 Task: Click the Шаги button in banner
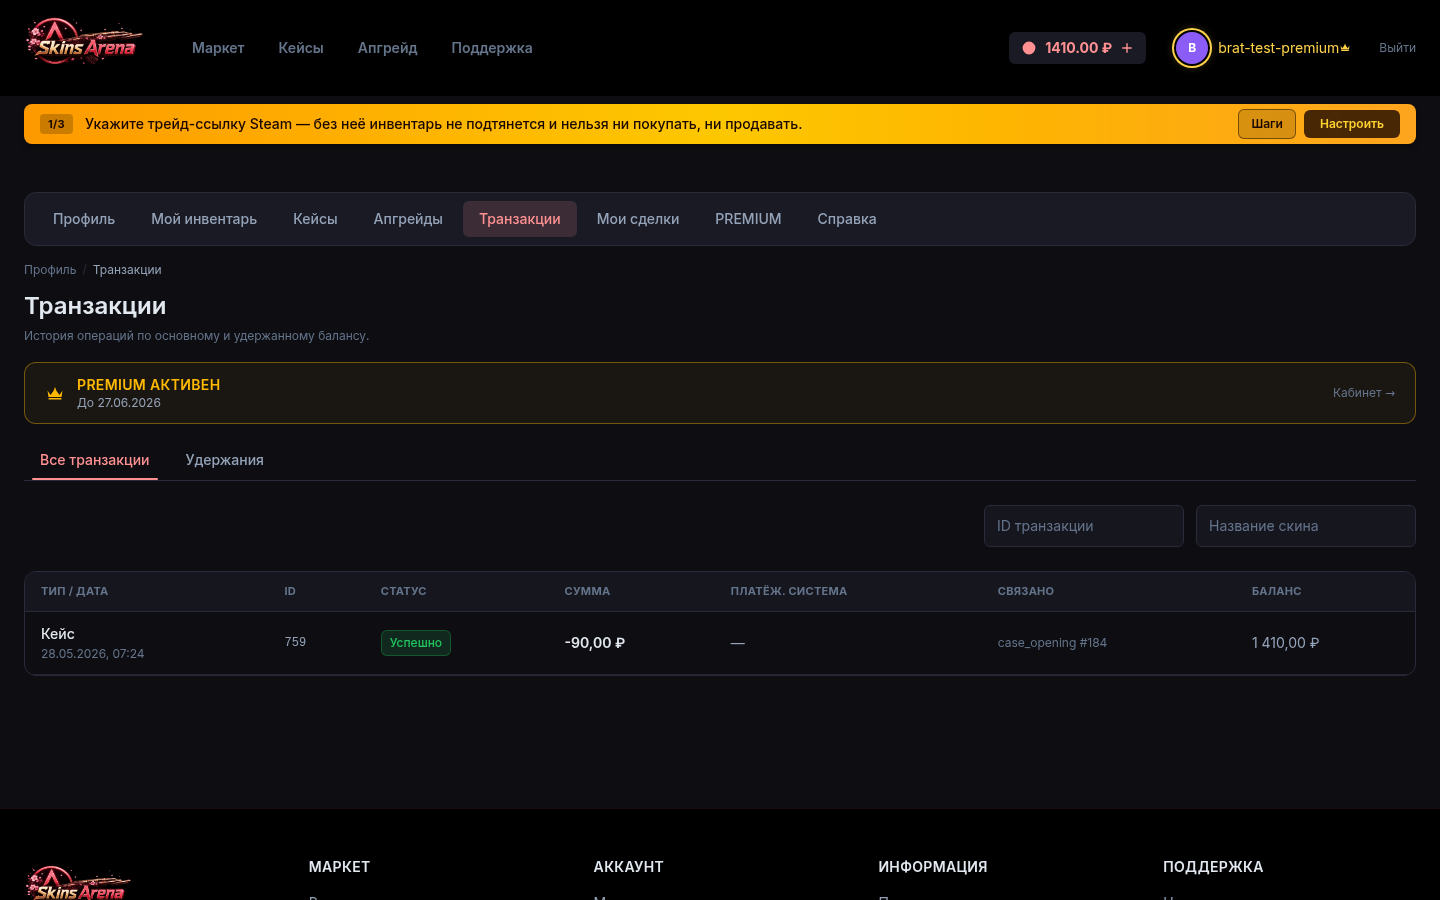coord(1267,124)
